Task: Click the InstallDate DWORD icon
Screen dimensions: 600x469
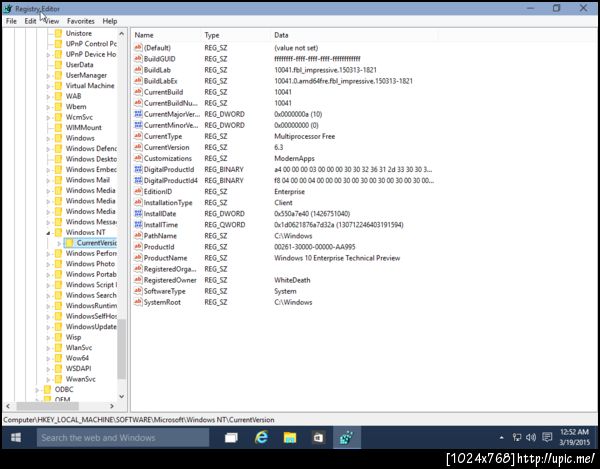Action: pyautogui.click(x=138, y=213)
